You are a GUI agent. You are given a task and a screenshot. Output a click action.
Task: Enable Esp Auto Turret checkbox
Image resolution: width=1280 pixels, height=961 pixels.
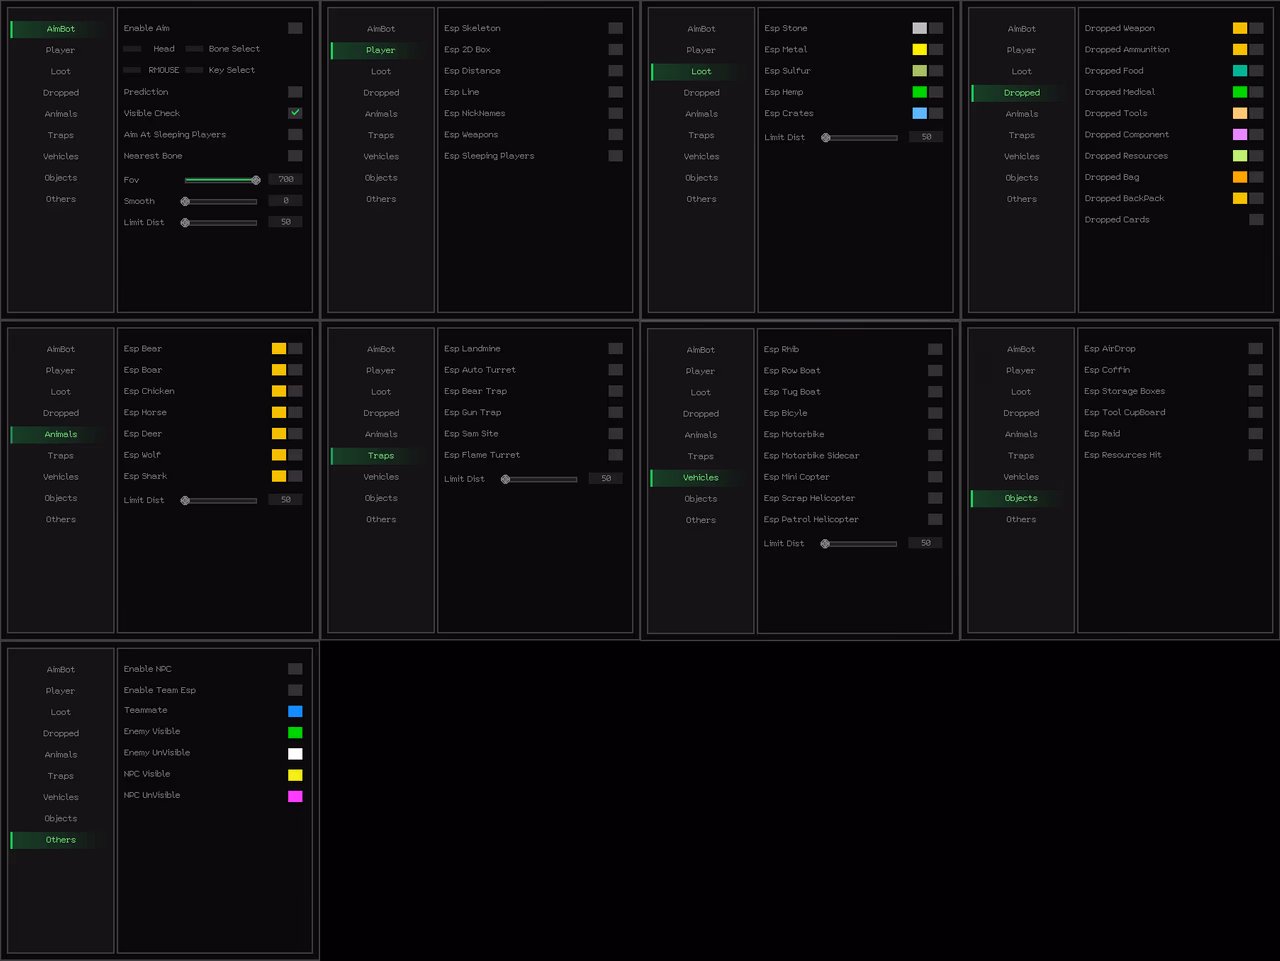[x=615, y=370]
